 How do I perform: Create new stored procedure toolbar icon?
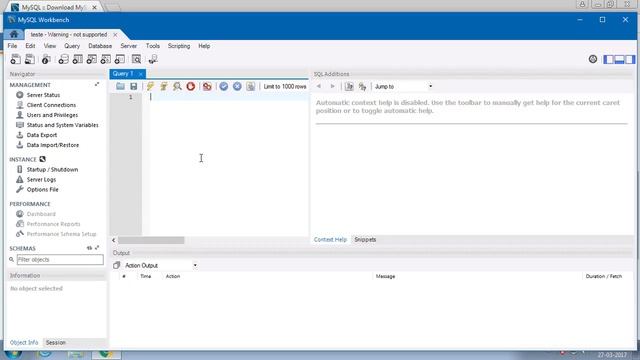pos(106,59)
